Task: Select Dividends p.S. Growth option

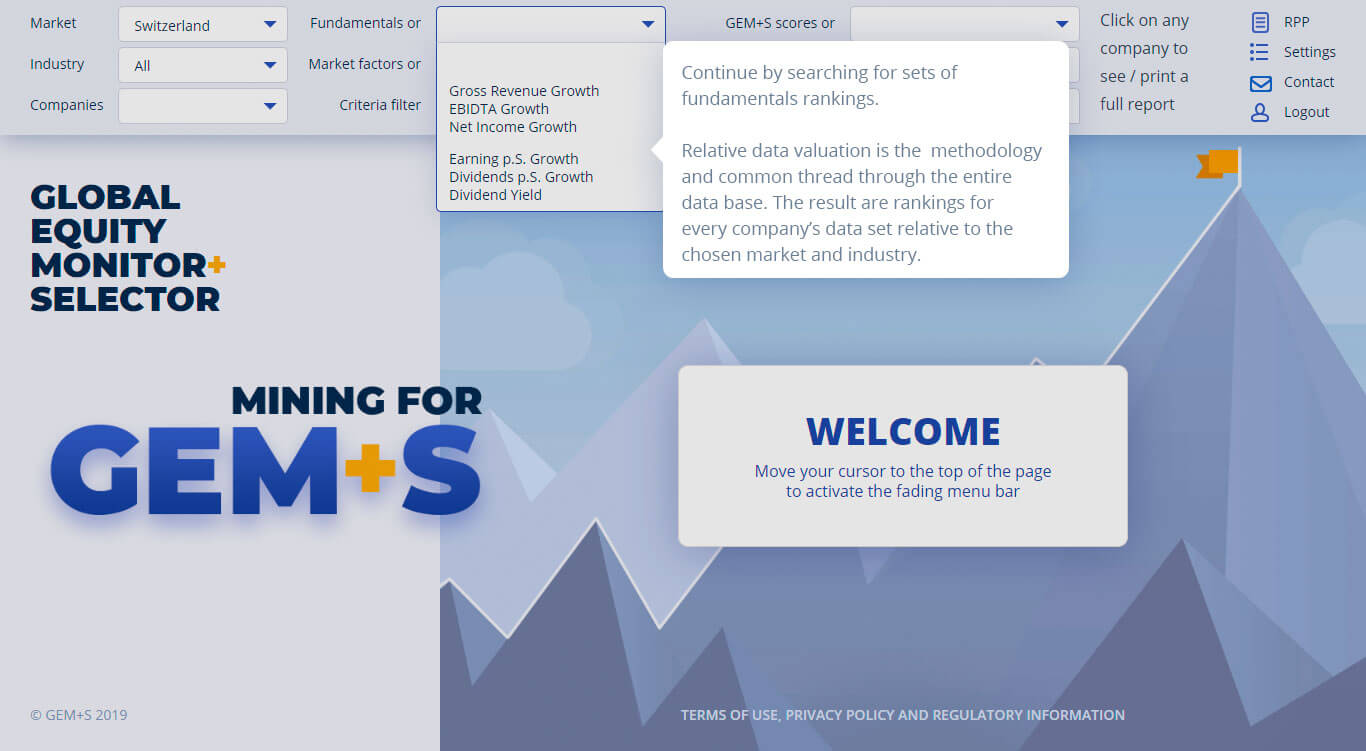Action: (521, 177)
